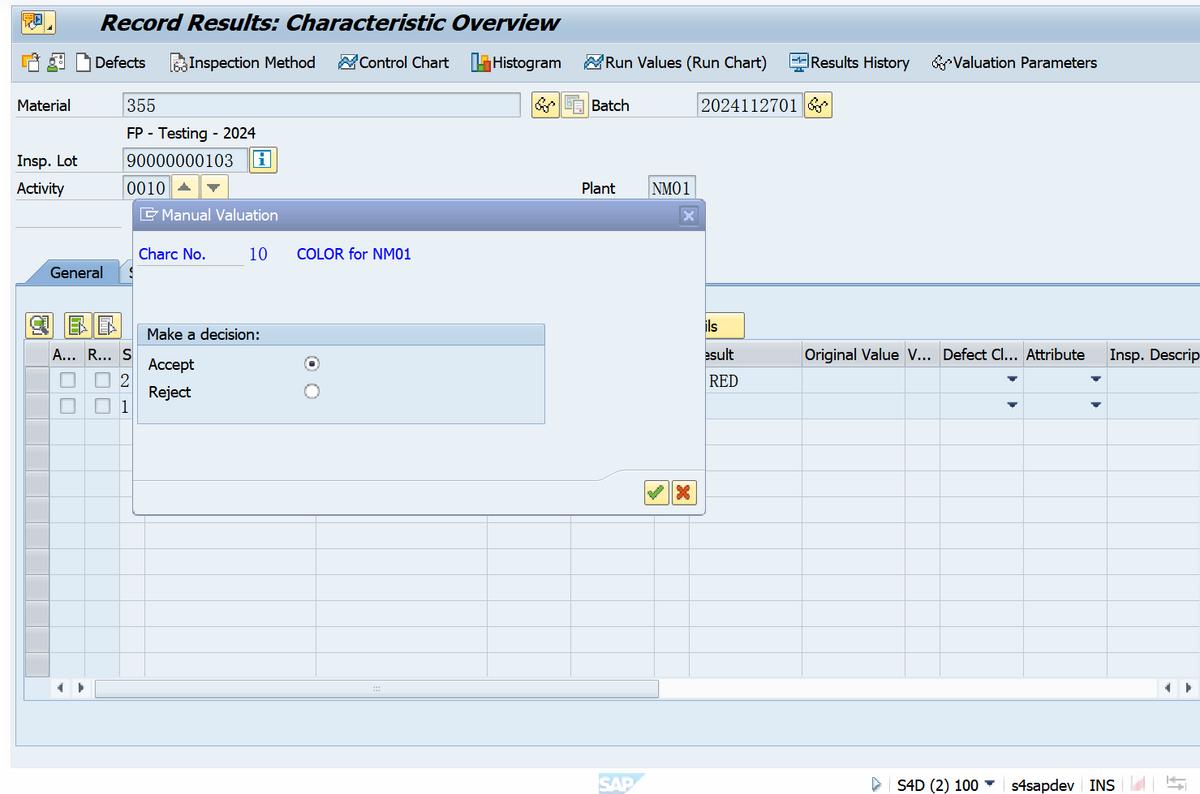This screenshot has height=794, width=1200.
Task: Click the first toolbar icon left of Defects
Action: pyautogui.click(x=30, y=62)
